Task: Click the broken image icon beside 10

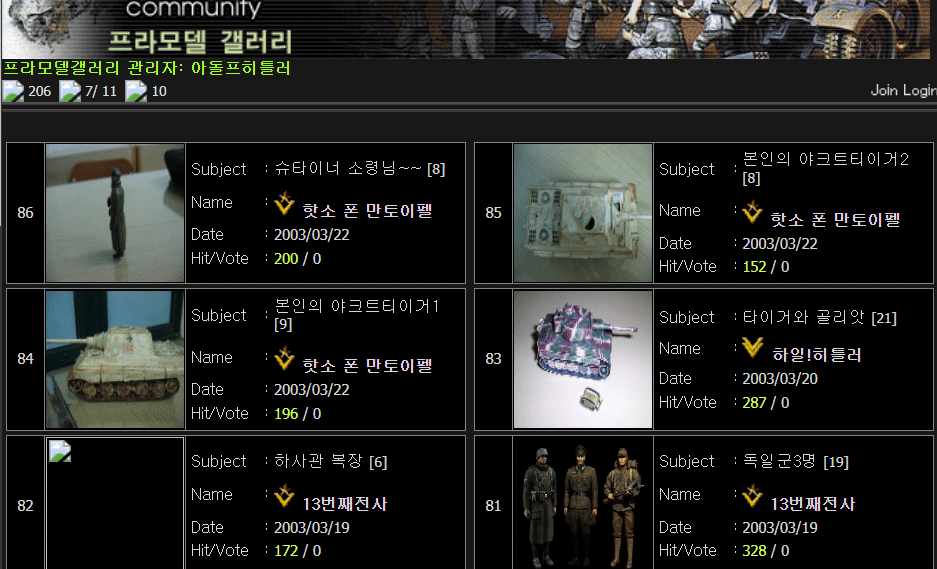Action: pyautogui.click(x=136, y=91)
